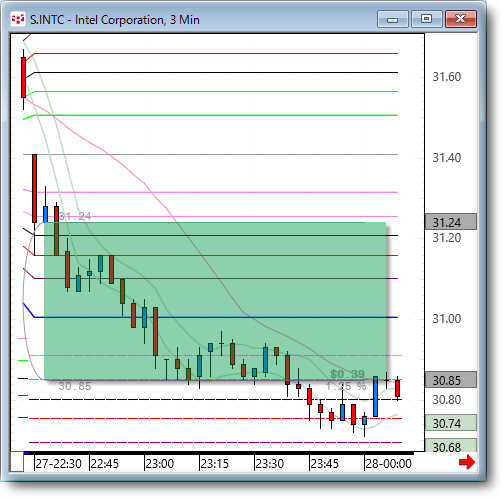Click the 27-22:30 time axis label
The width and height of the screenshot is (504, 499).
(x=59, y=464)
